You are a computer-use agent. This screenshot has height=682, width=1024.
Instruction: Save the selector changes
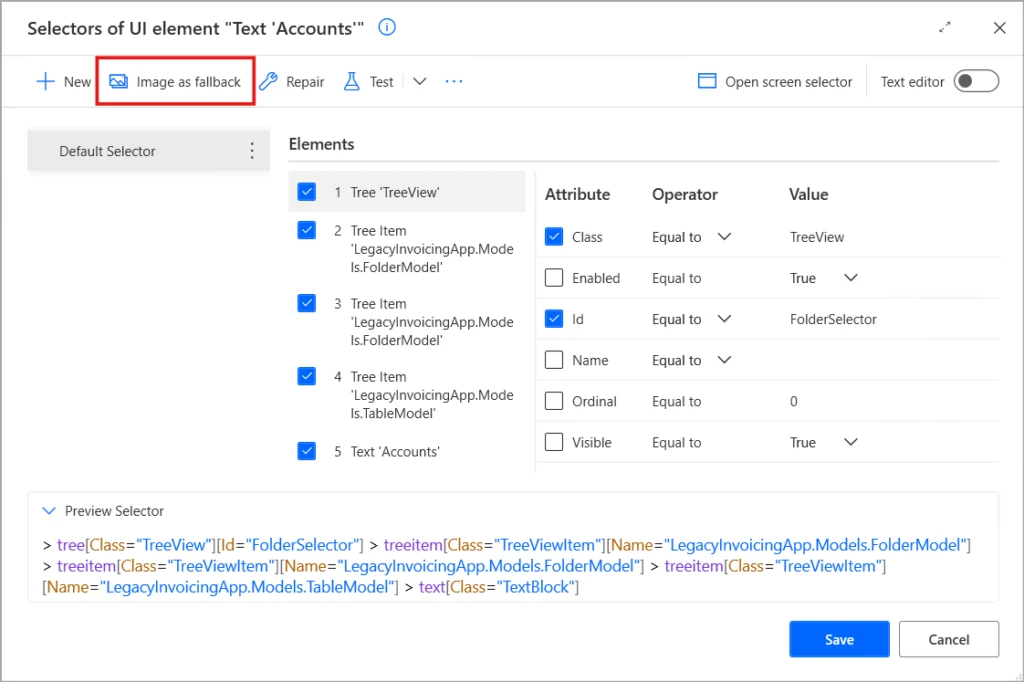(838, 639)
